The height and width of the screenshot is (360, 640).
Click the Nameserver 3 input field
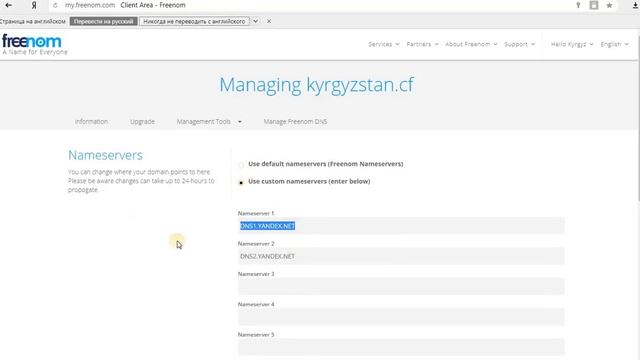click(401, 287)
